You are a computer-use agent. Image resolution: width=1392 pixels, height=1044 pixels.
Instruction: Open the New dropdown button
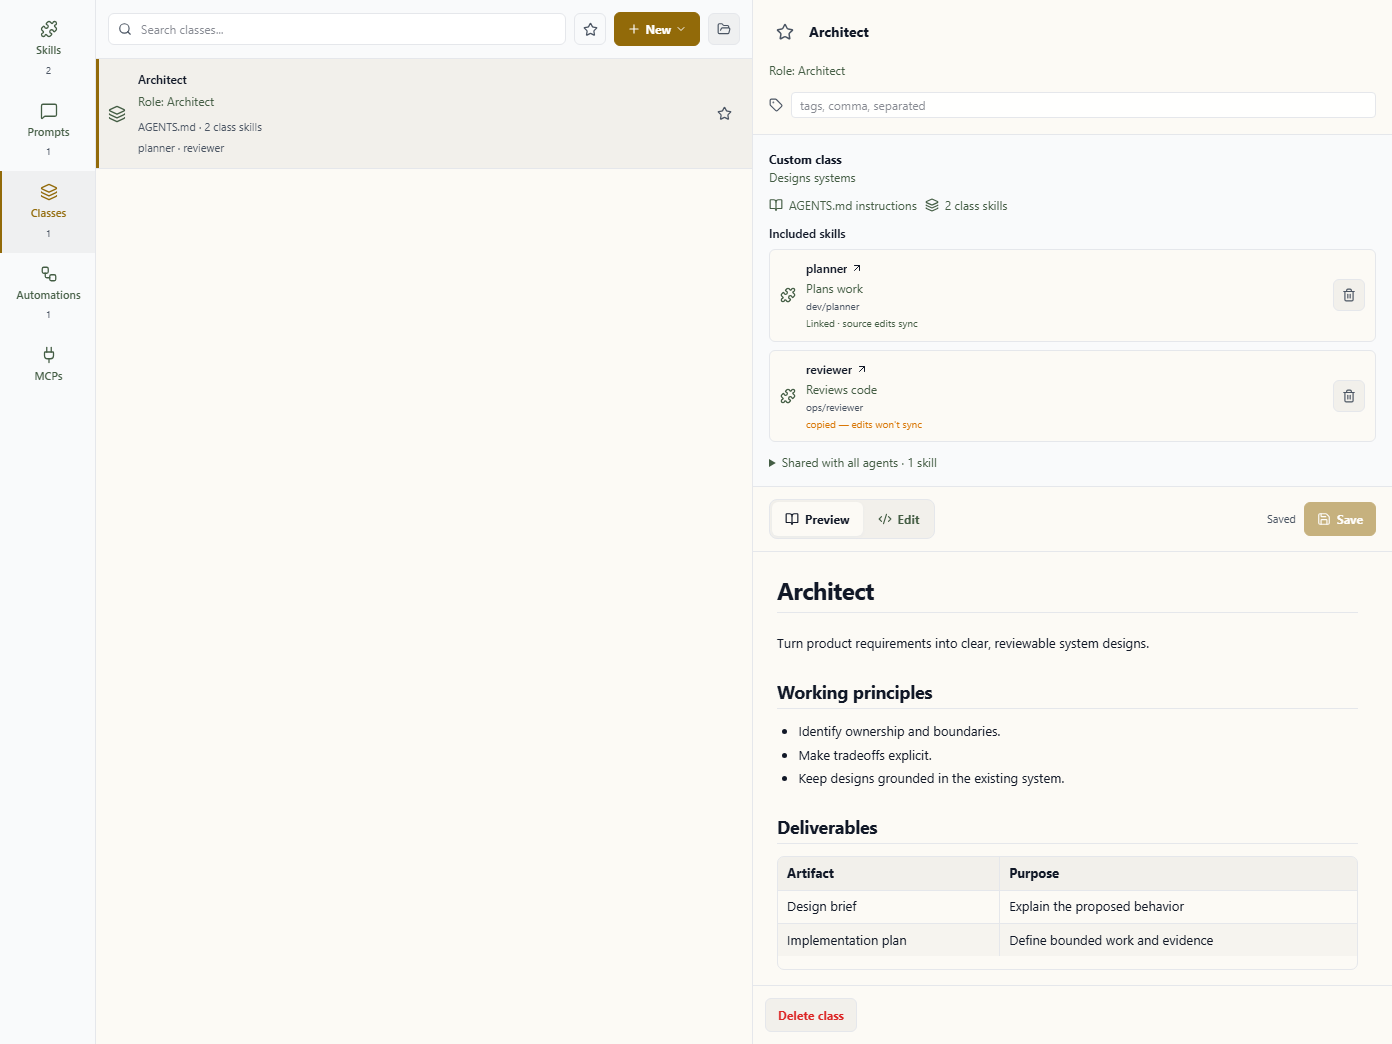pyautogui.click(x=657, y=29)
